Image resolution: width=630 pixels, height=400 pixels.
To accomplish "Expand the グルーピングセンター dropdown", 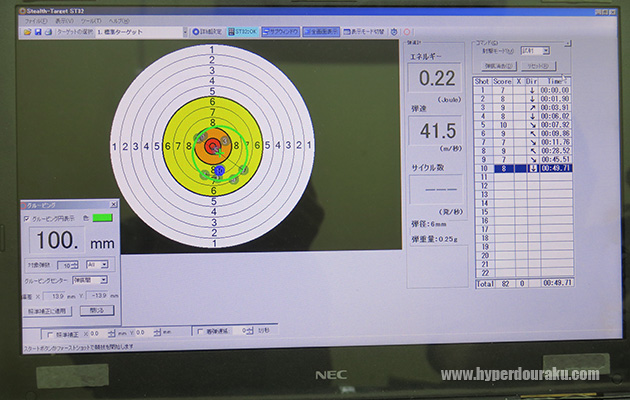I will point(104,281).
